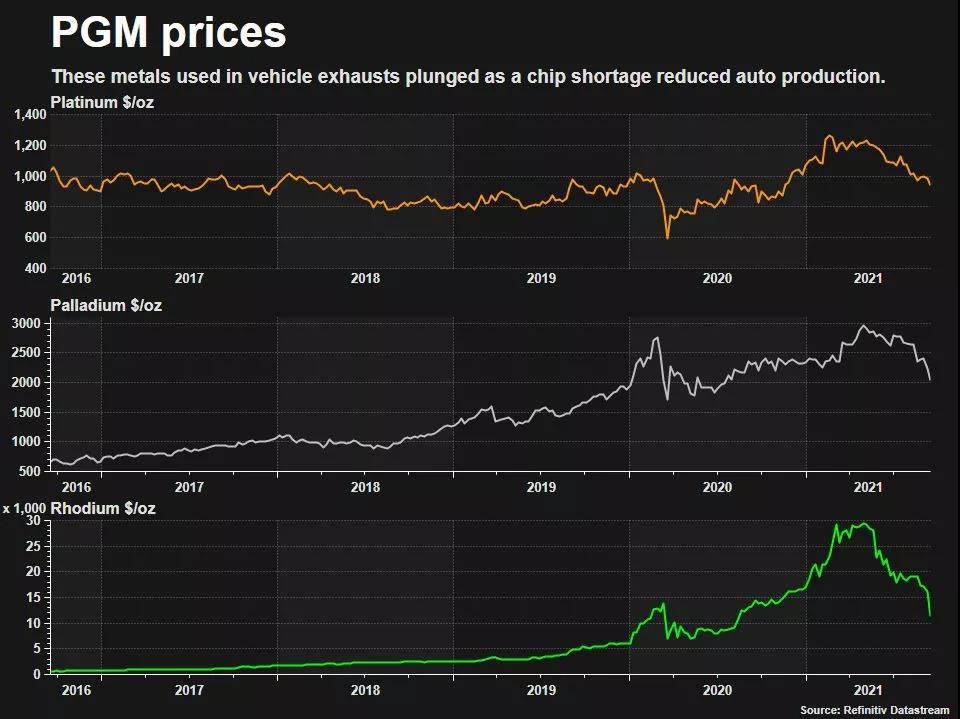Click 2018 on the Platinum timeline
This screenshot has width=960, height=719.
(x=365, y=278)
